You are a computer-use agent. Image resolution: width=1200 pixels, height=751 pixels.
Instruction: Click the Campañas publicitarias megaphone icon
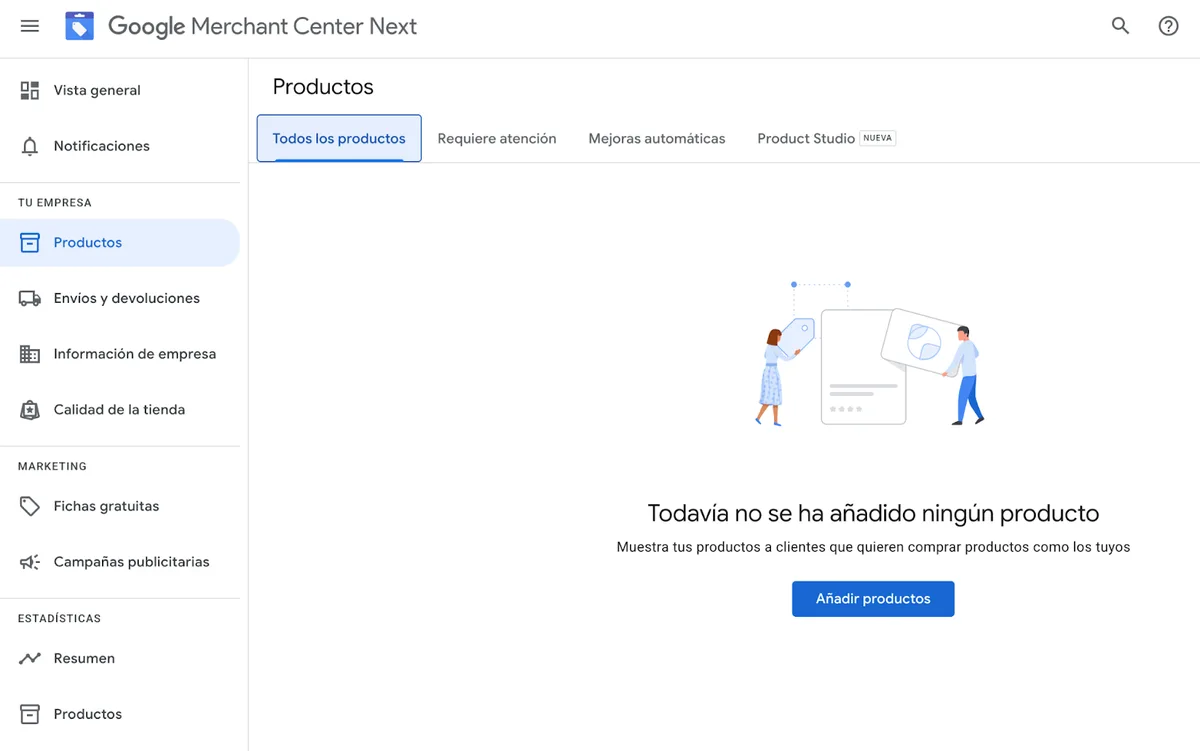tap(30, 562)
